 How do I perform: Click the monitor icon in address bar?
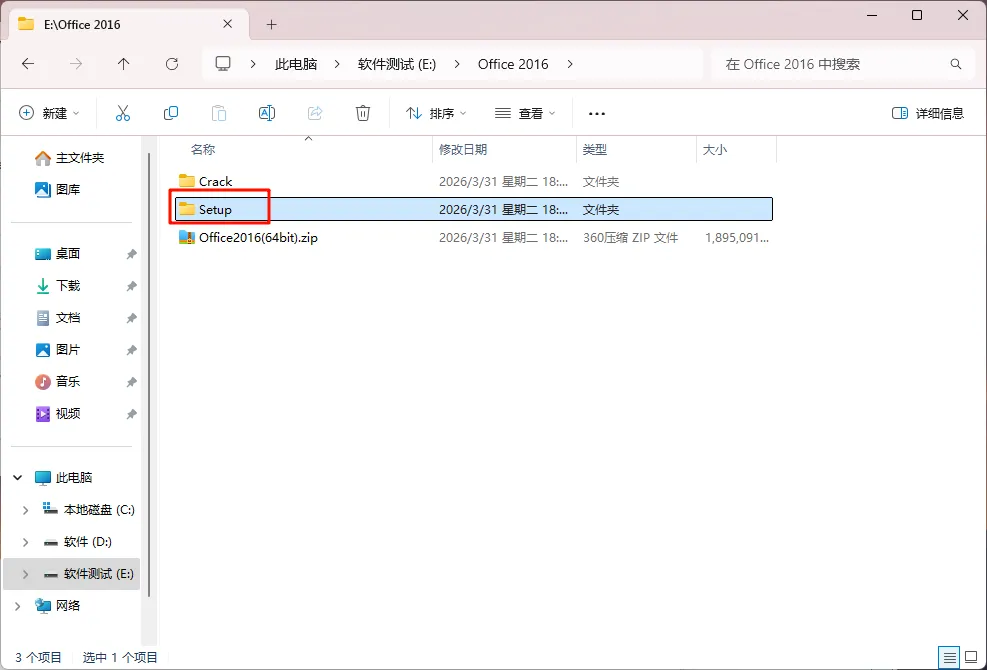(x=223, y=64)
